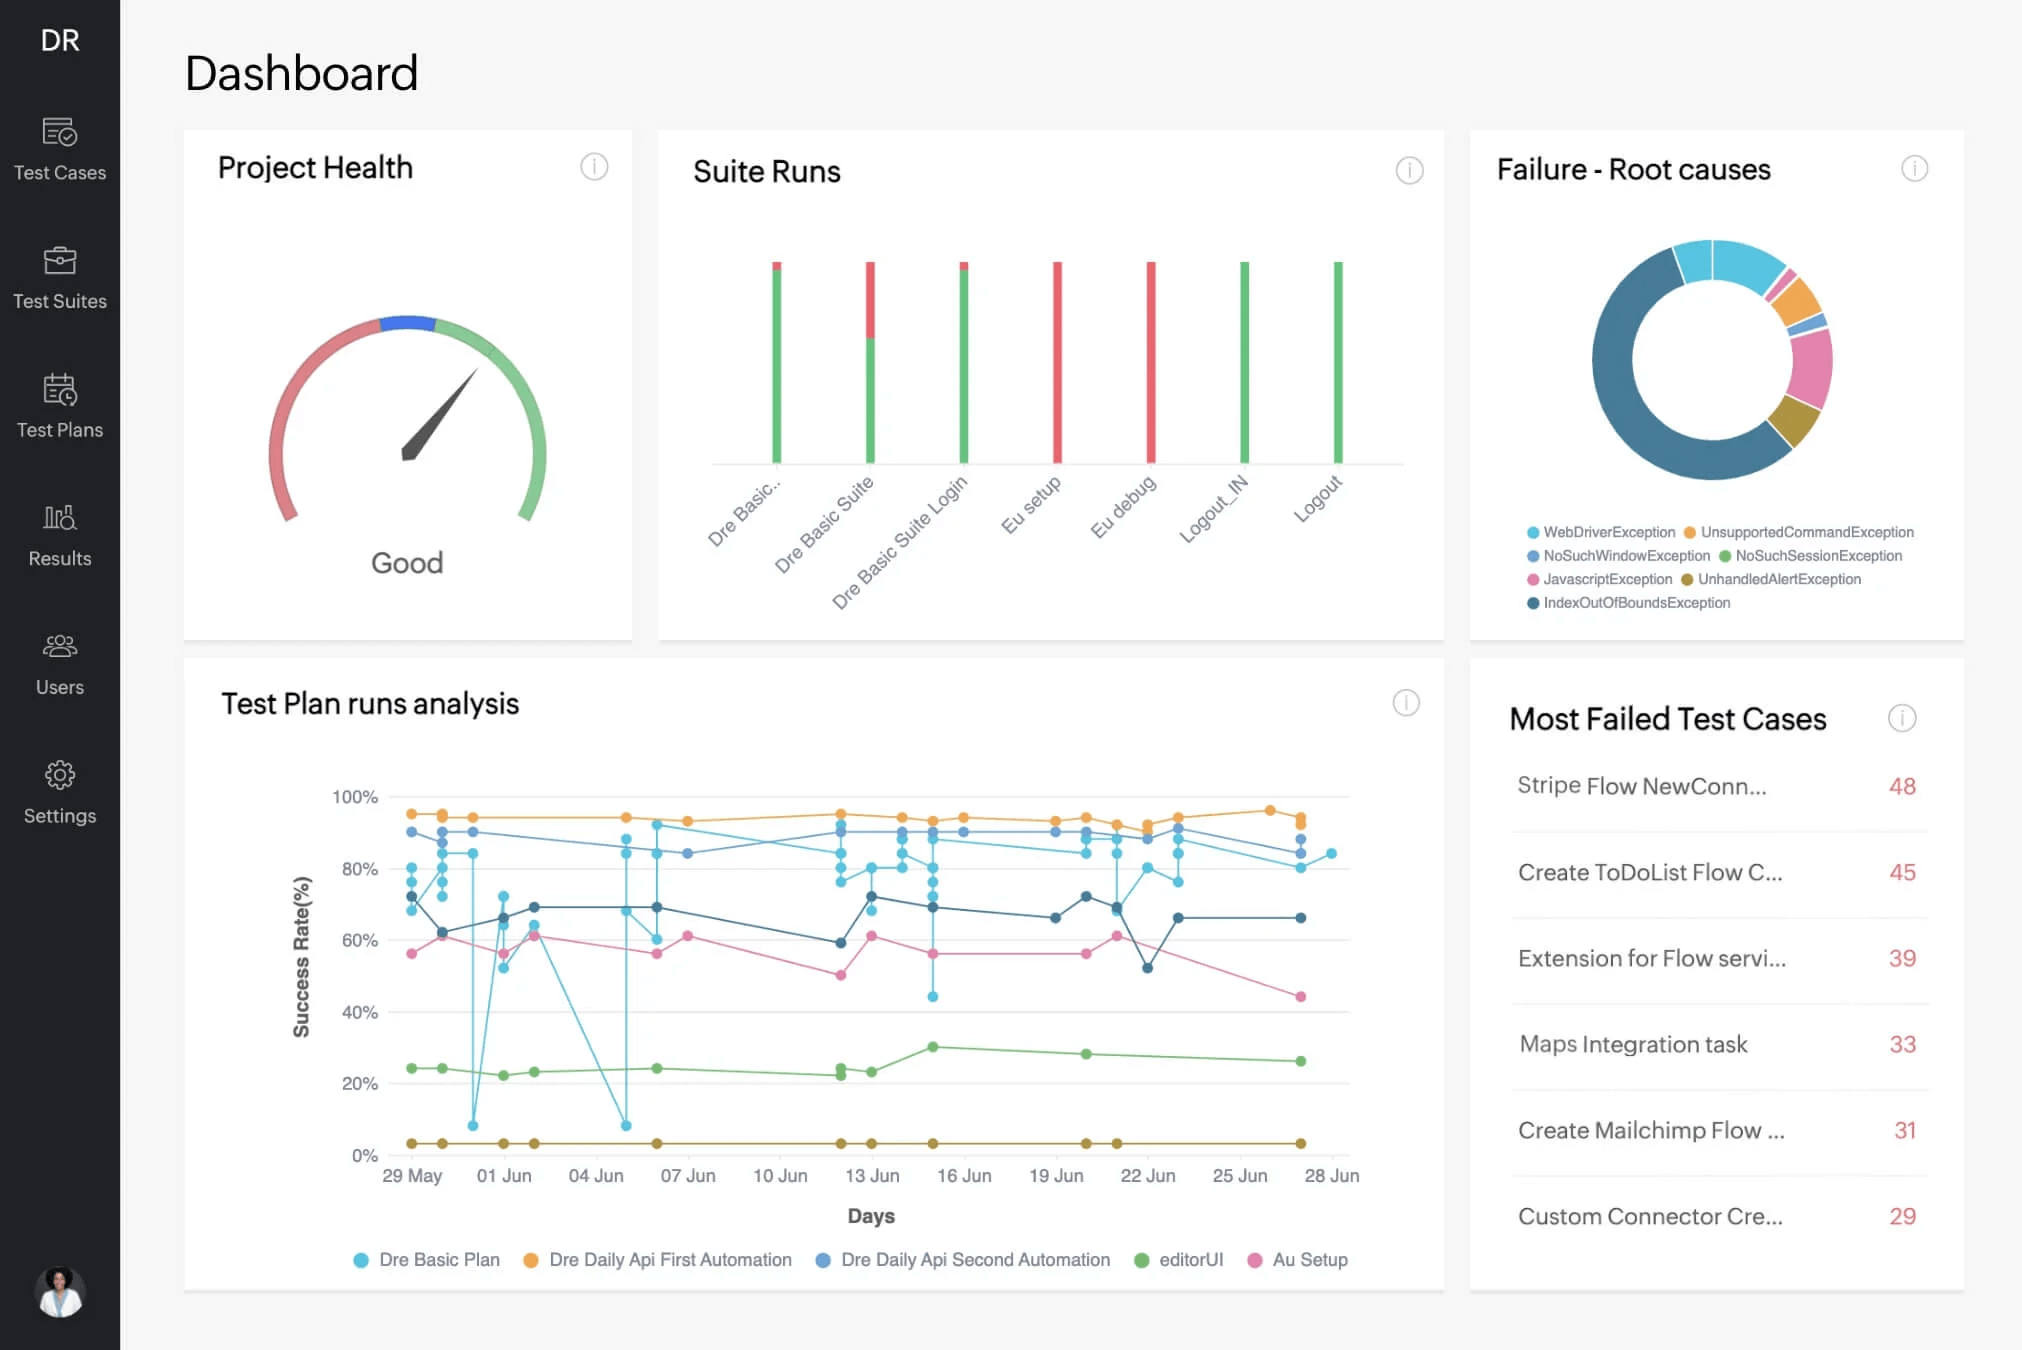
Task: Open the Test Suites section
Action: click(x=60, y=277)
